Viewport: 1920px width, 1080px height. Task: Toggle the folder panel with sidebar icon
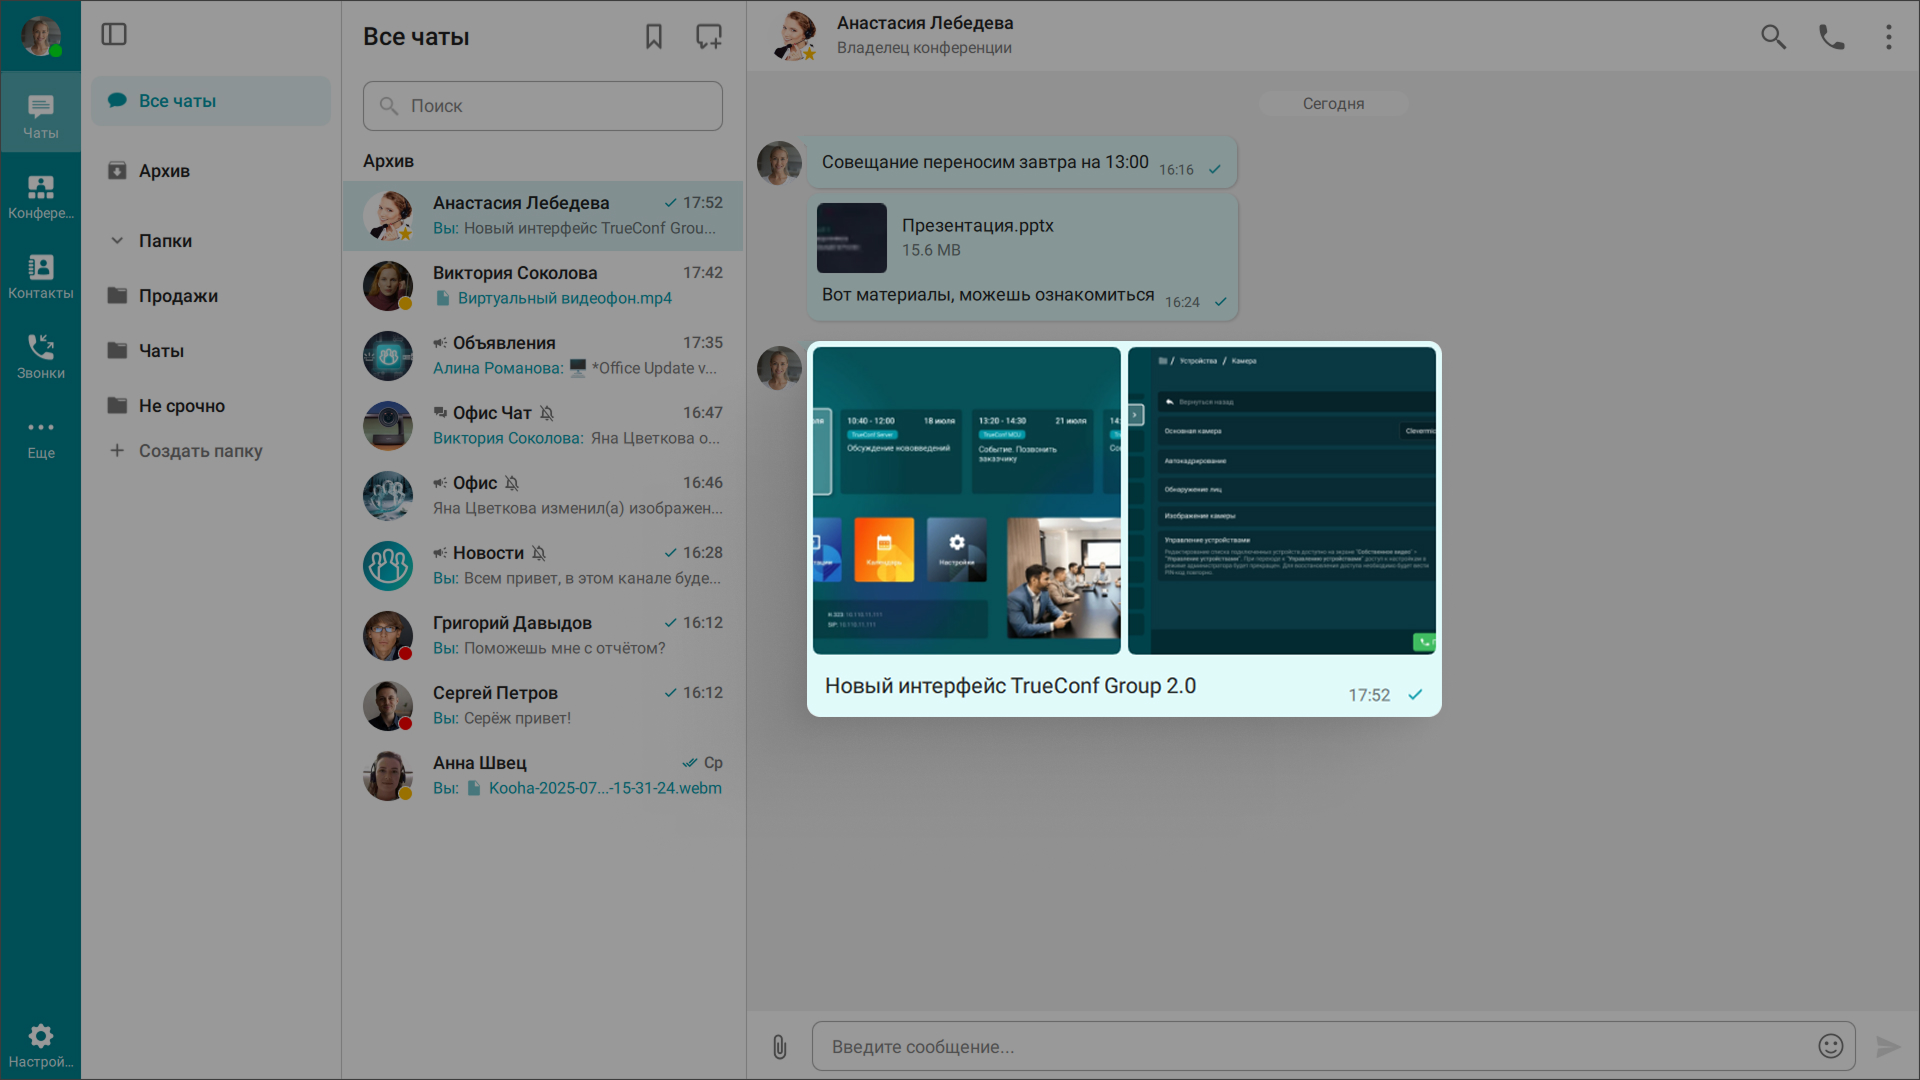pos(114,35)
